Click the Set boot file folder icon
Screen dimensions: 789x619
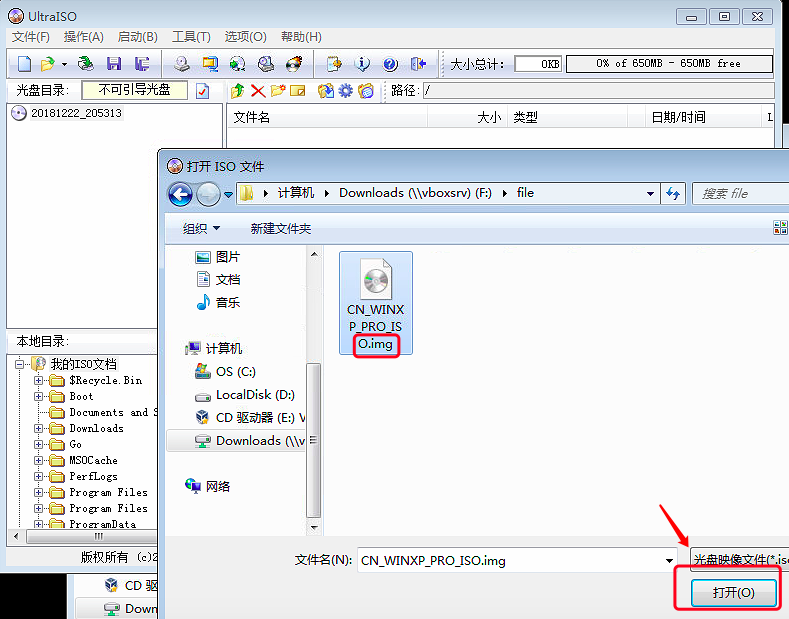pyautogui.click(x=366, y=91)
